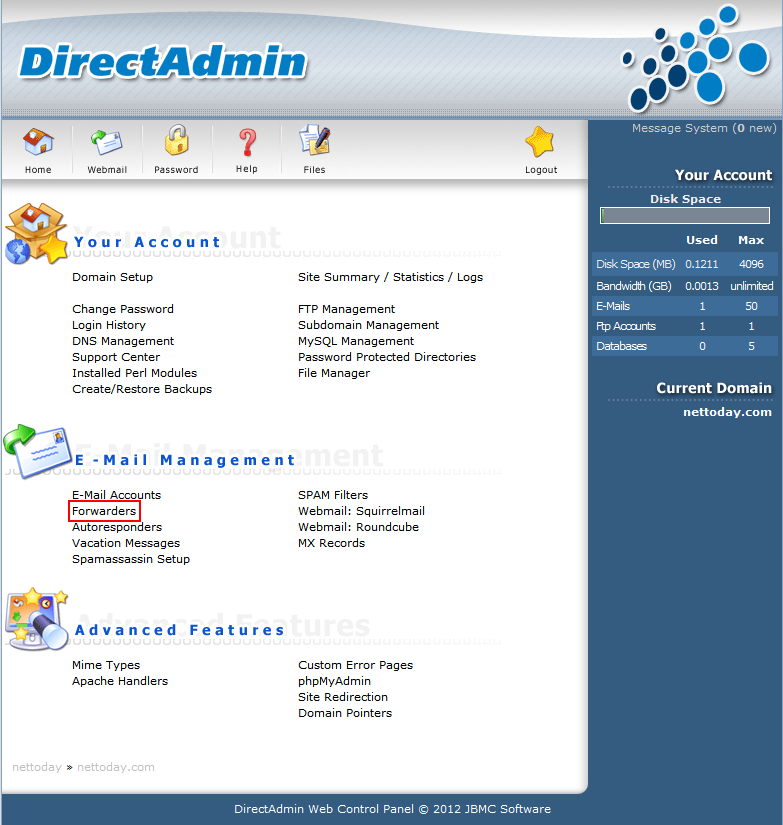Go to Change Password link
This screenshot has height=825, width=783.
click(x=123, y=309)
